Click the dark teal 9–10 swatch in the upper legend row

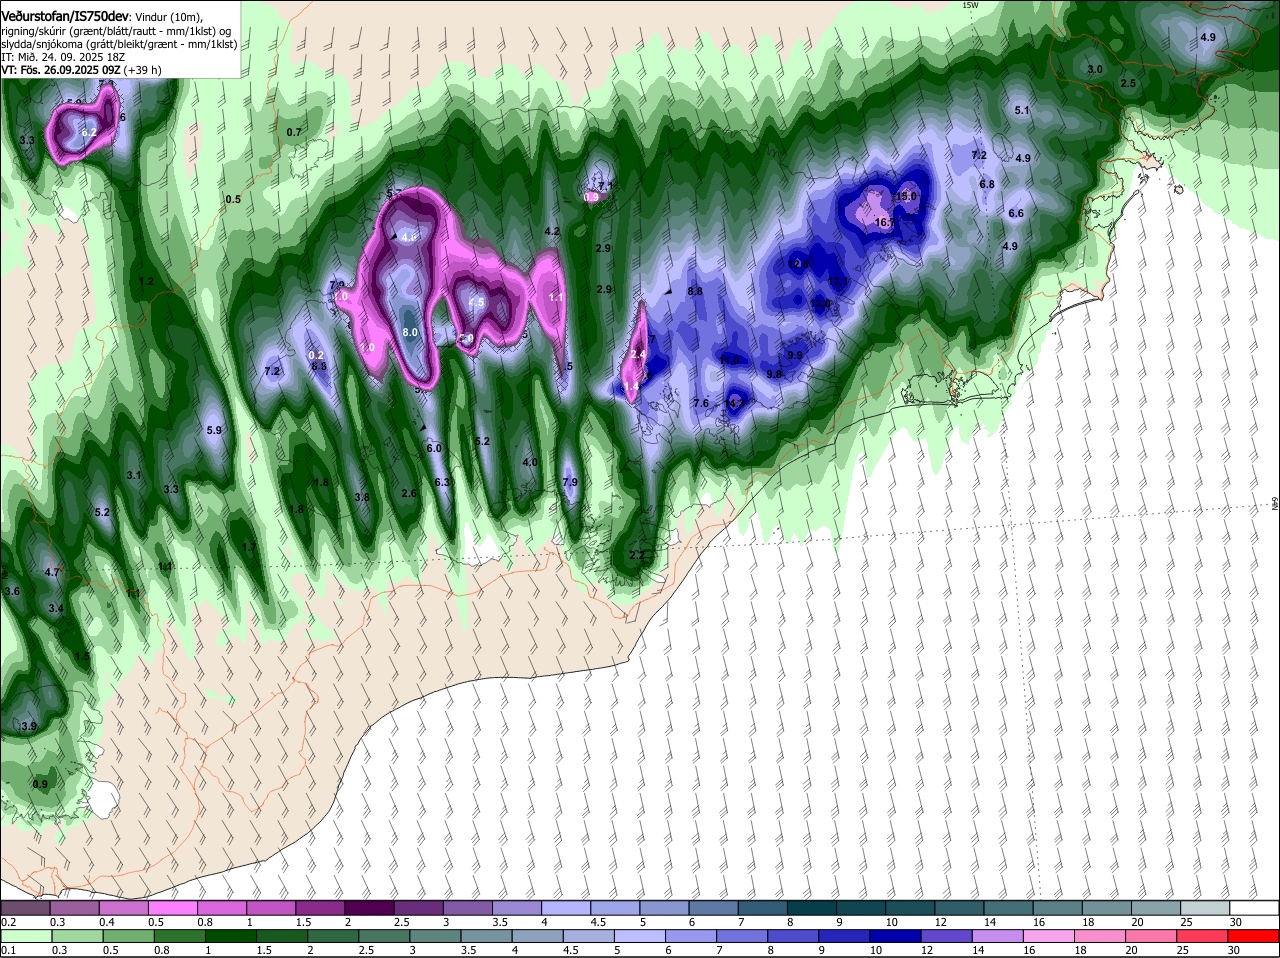(861, 907)
